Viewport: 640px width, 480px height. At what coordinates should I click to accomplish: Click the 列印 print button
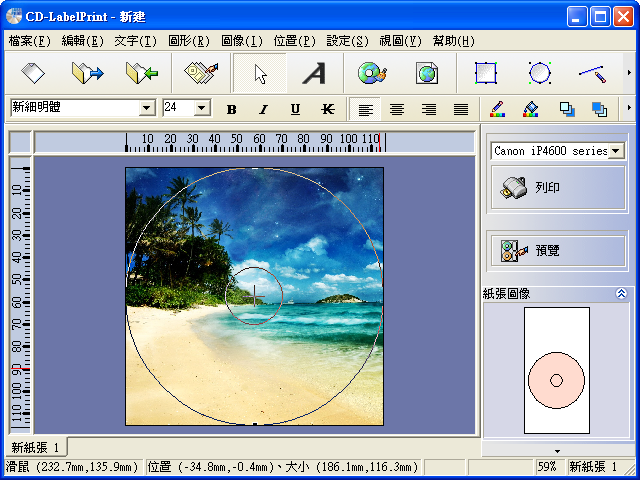(558, 187)
